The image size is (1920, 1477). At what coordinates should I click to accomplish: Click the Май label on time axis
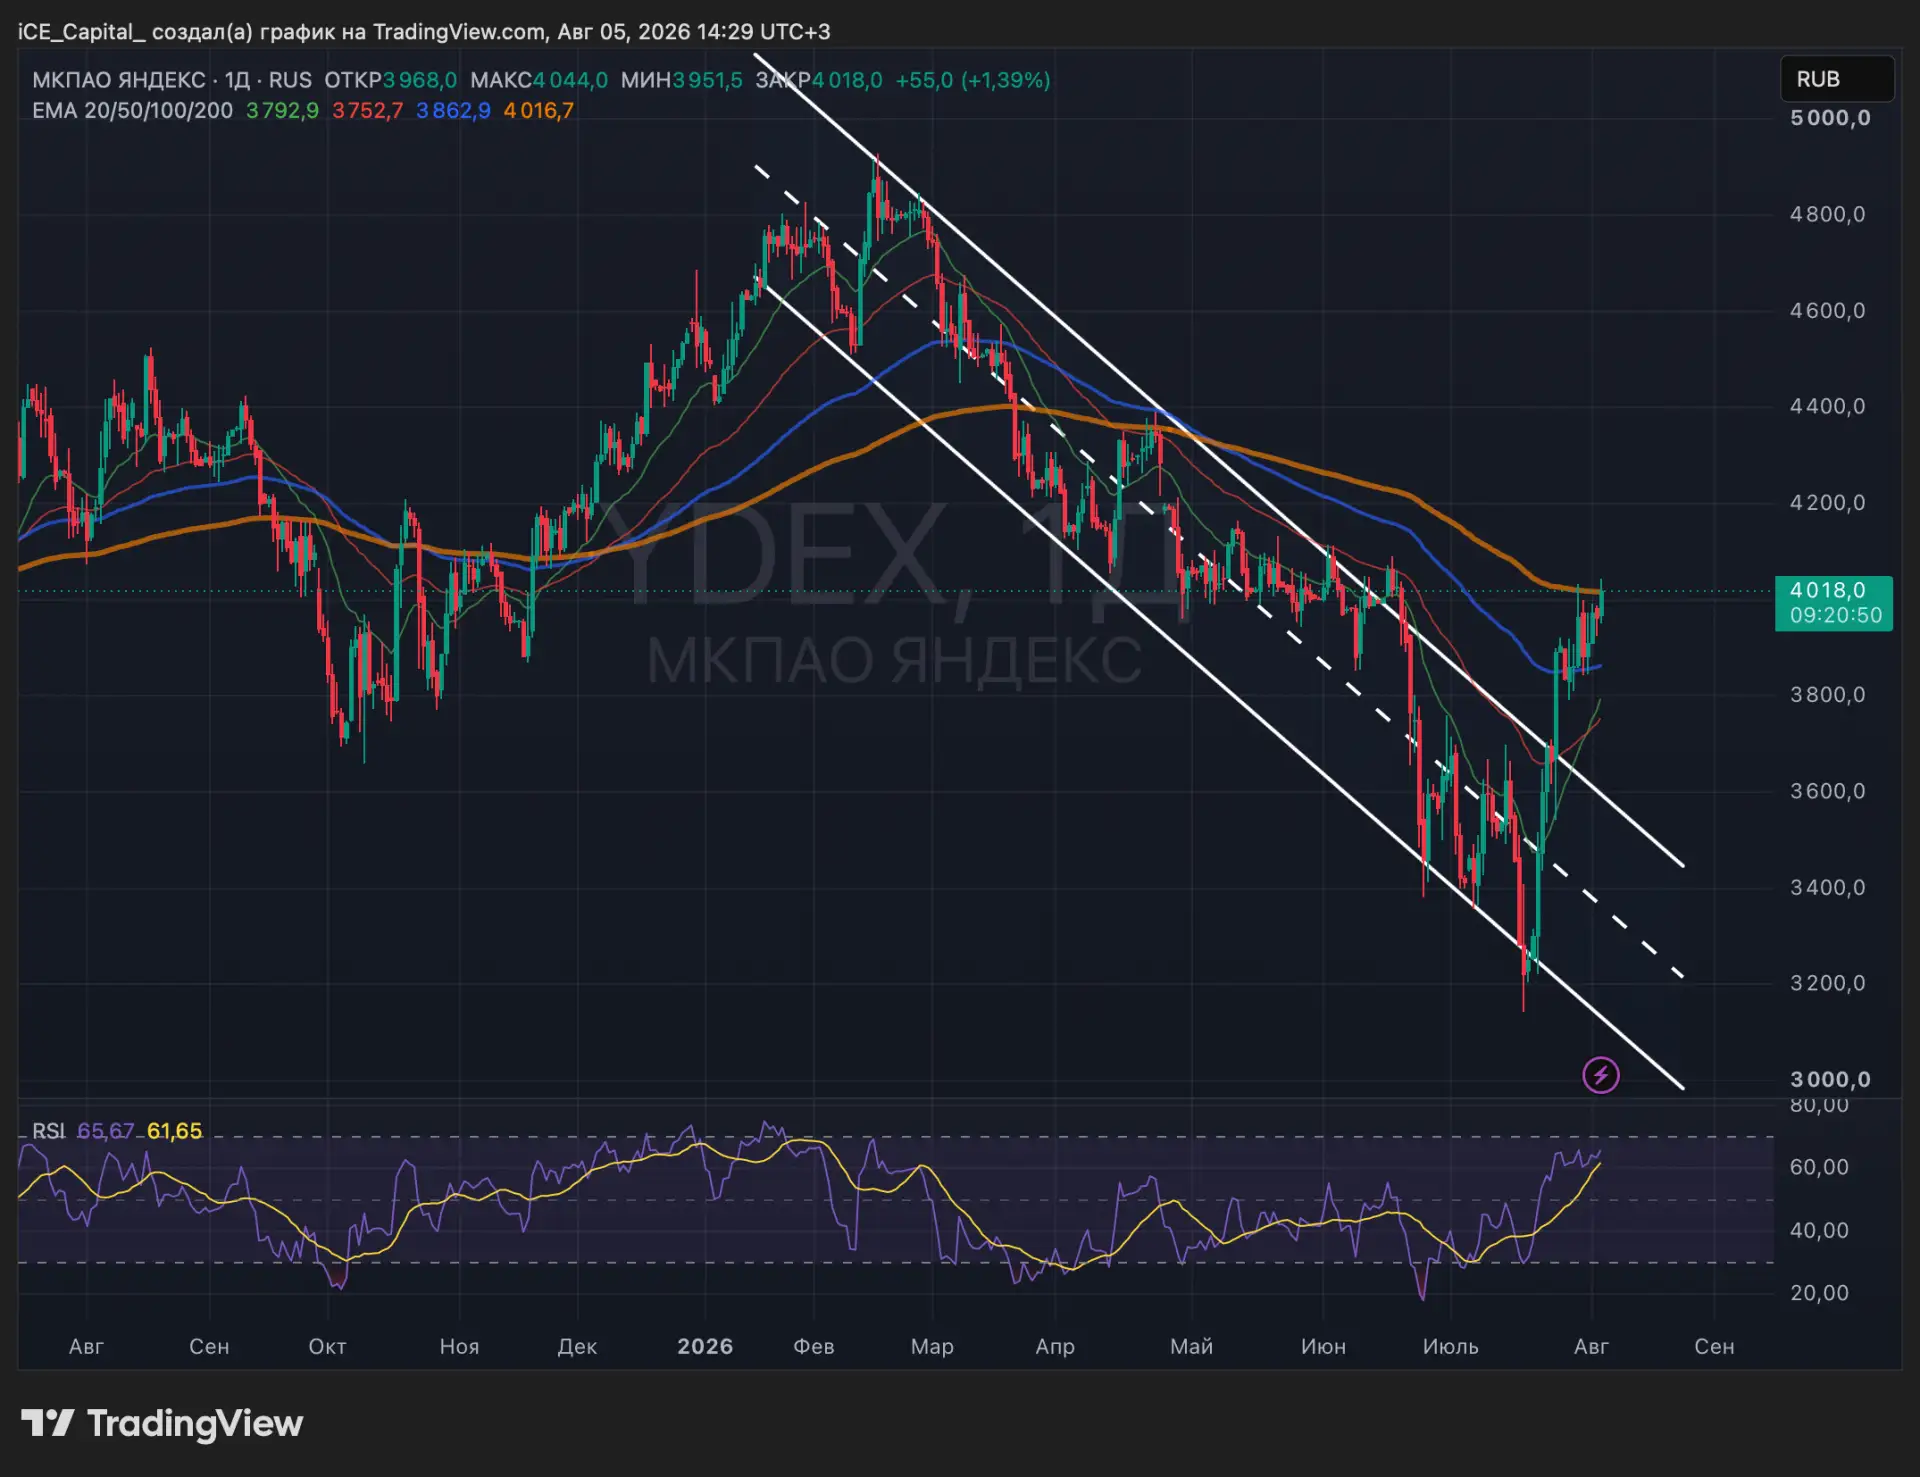(x=1191, y=1346)
